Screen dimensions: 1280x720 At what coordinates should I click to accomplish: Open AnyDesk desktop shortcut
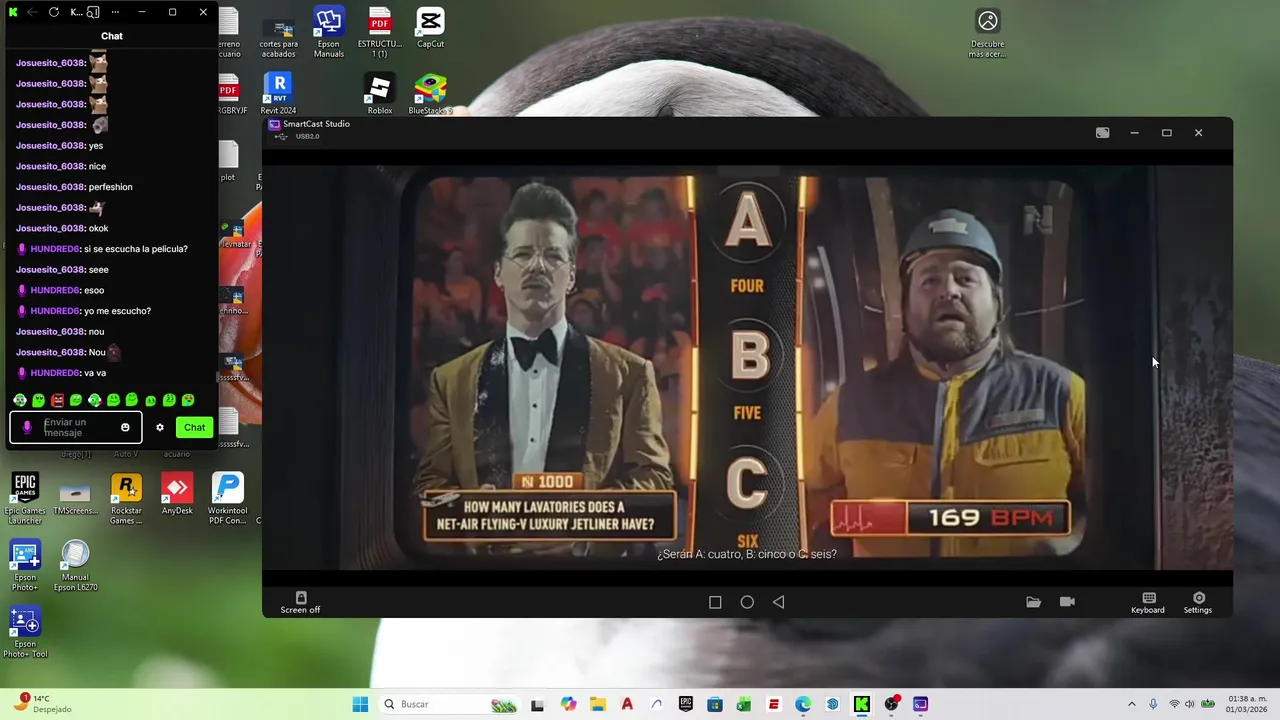pos(177,494)
